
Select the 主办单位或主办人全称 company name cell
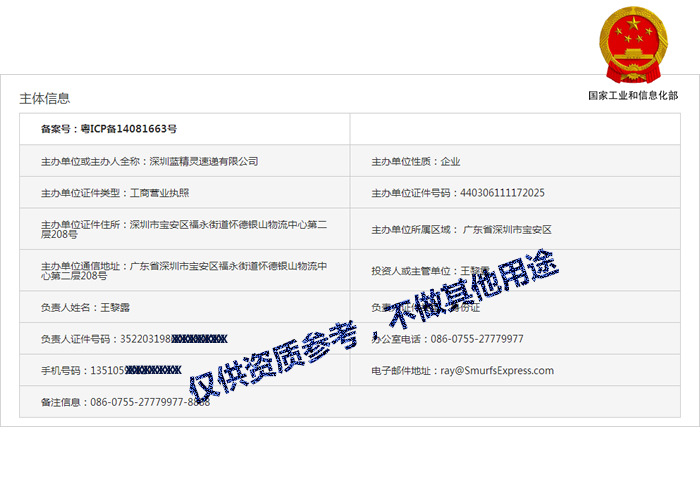click(150, 161)
